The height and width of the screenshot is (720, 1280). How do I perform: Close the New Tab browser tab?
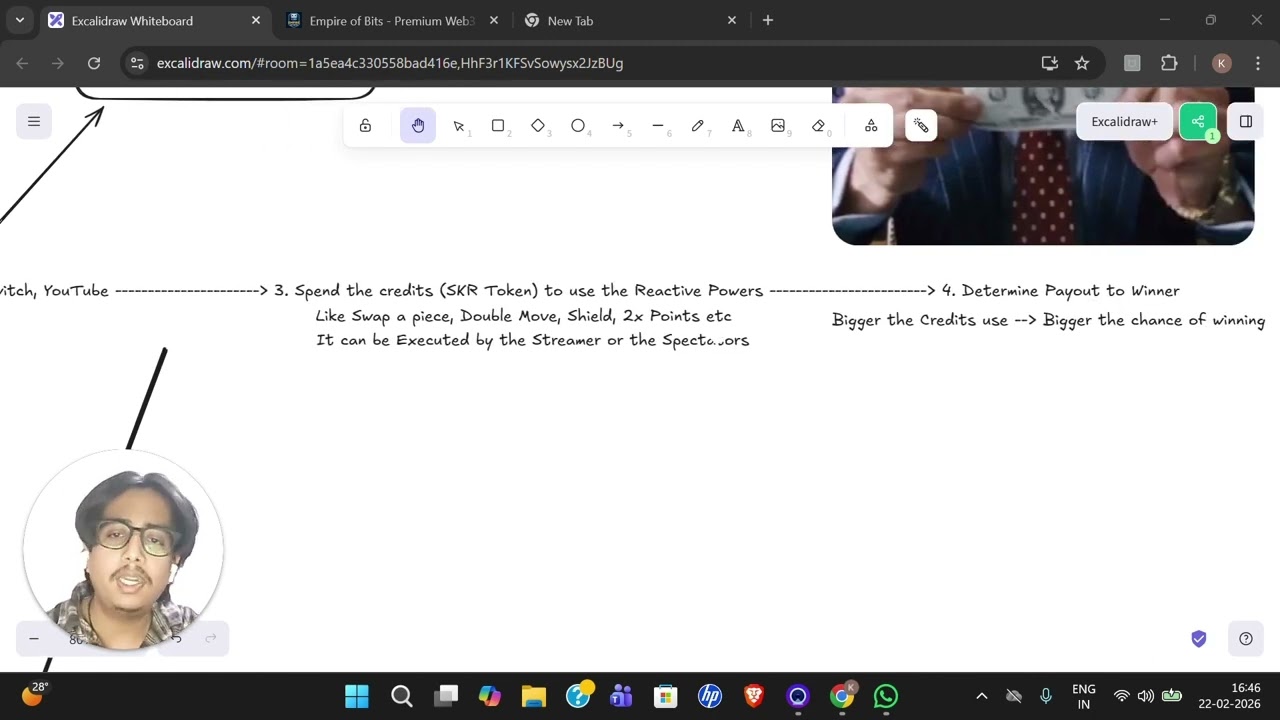pos(732,20)
